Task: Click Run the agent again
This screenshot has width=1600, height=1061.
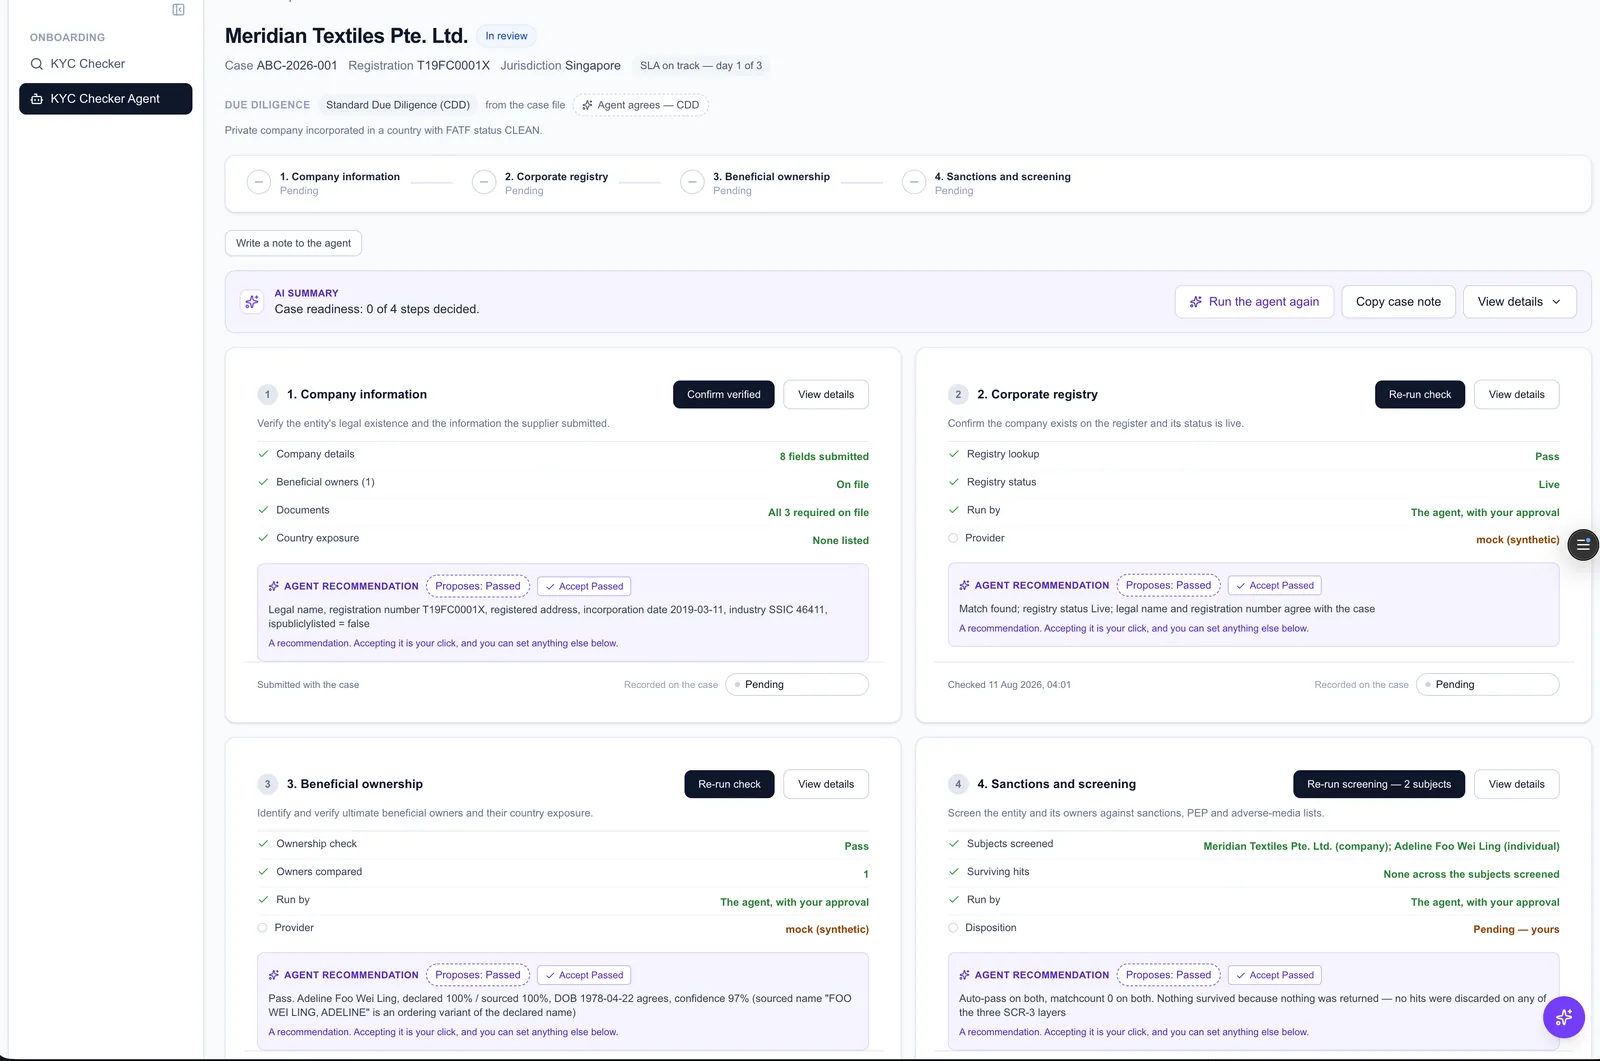Action: [1254, 302]
